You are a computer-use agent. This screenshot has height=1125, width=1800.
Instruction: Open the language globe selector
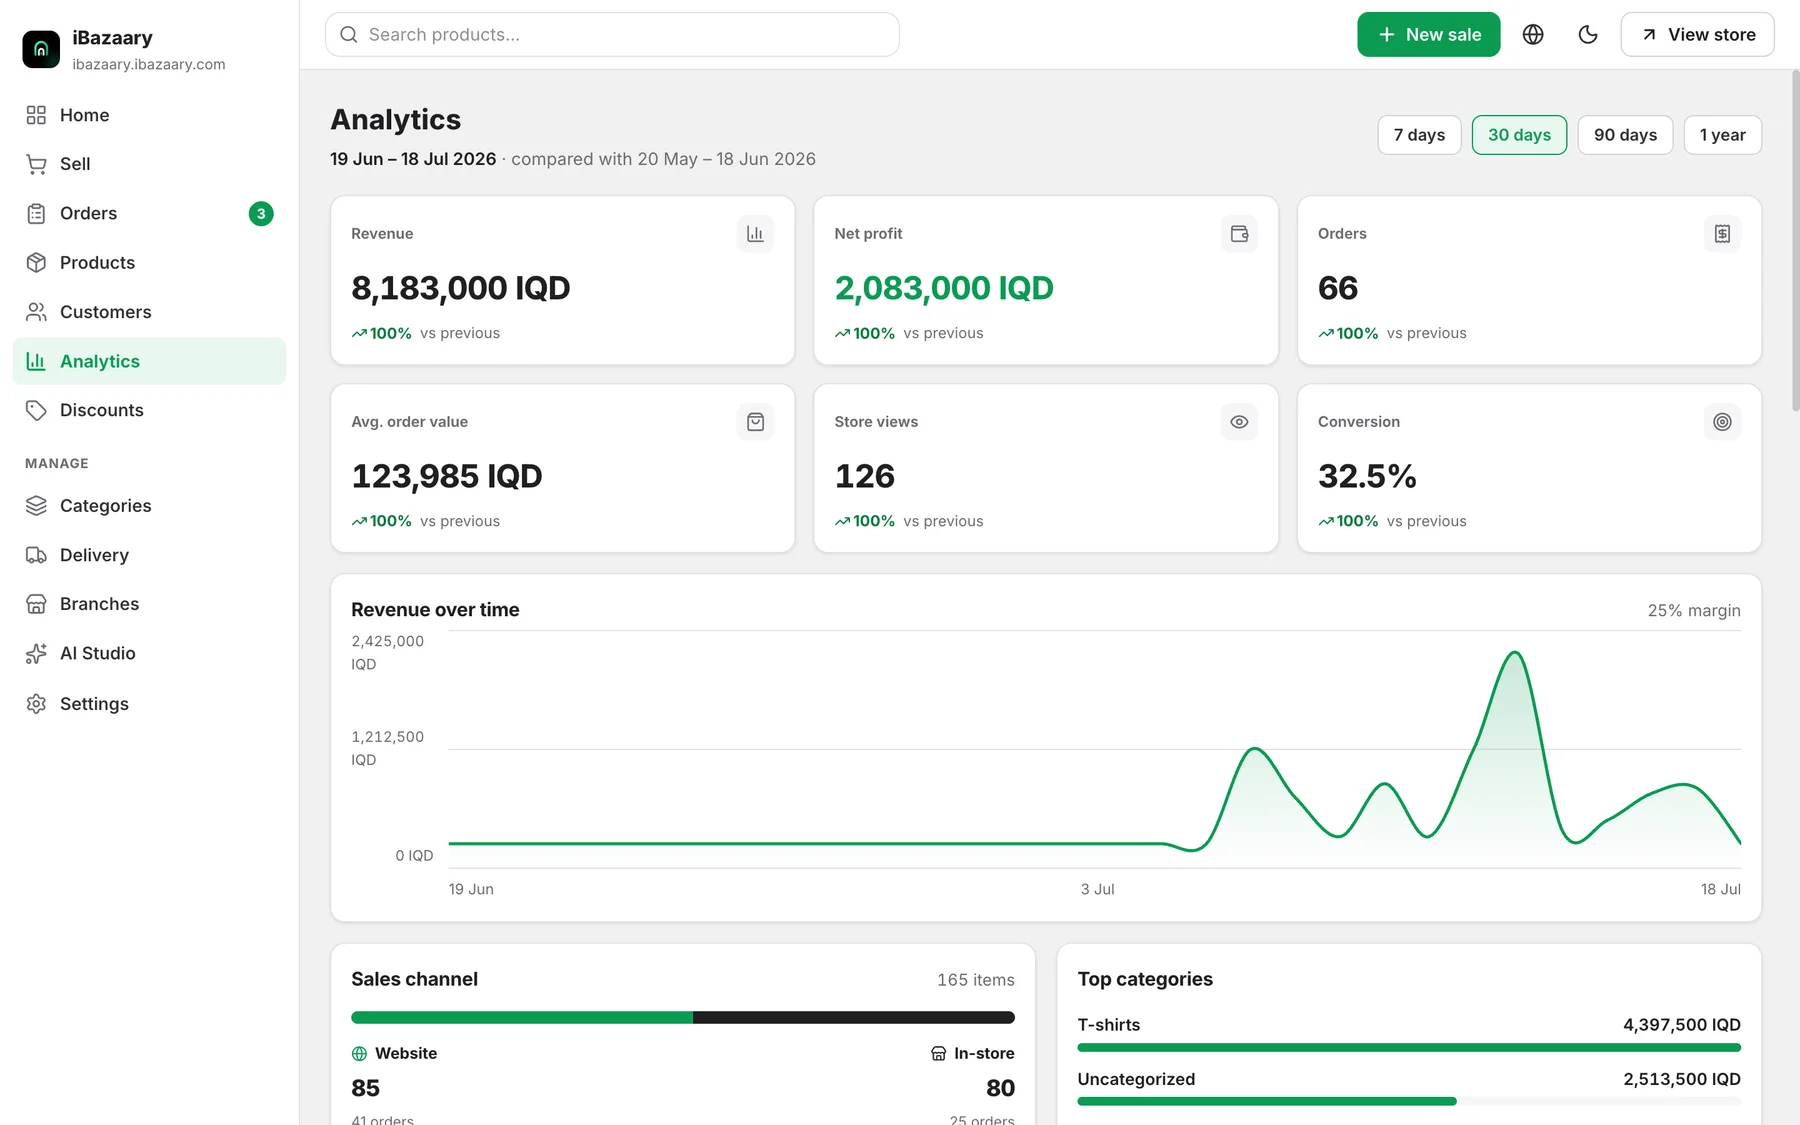click(1533, 35)
